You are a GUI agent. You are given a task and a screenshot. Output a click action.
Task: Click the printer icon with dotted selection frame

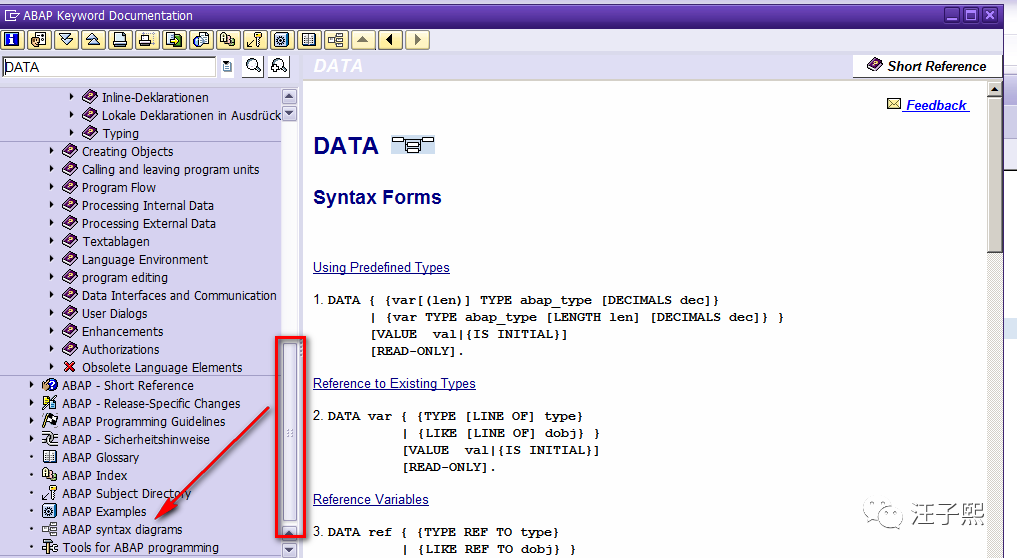click(147, 40)
